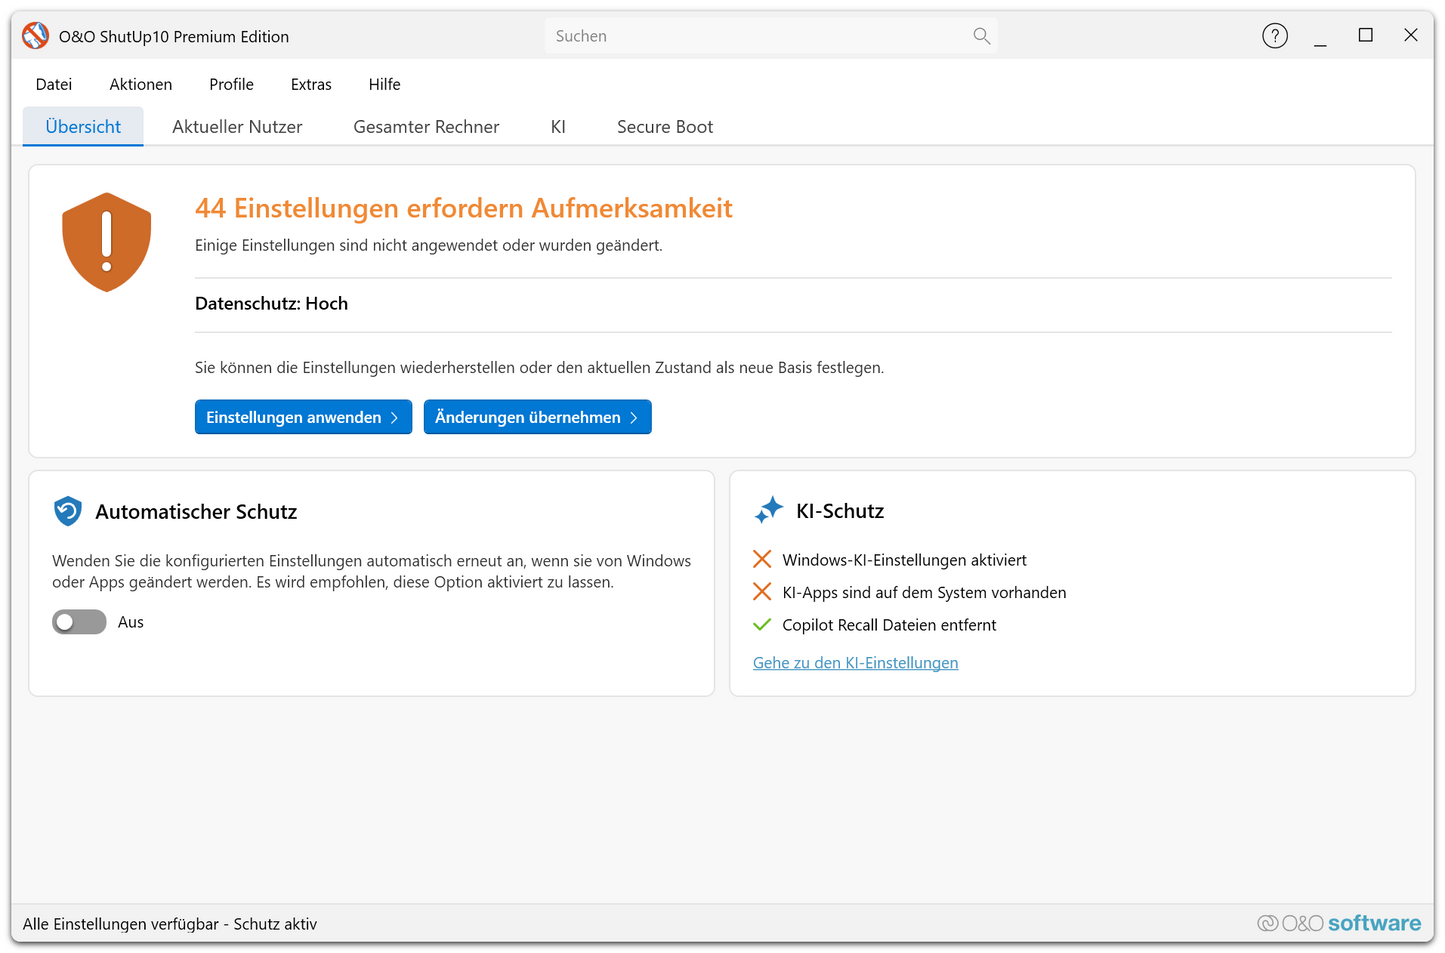Click the green checkmark for Copilot Recall

[762, 625]
